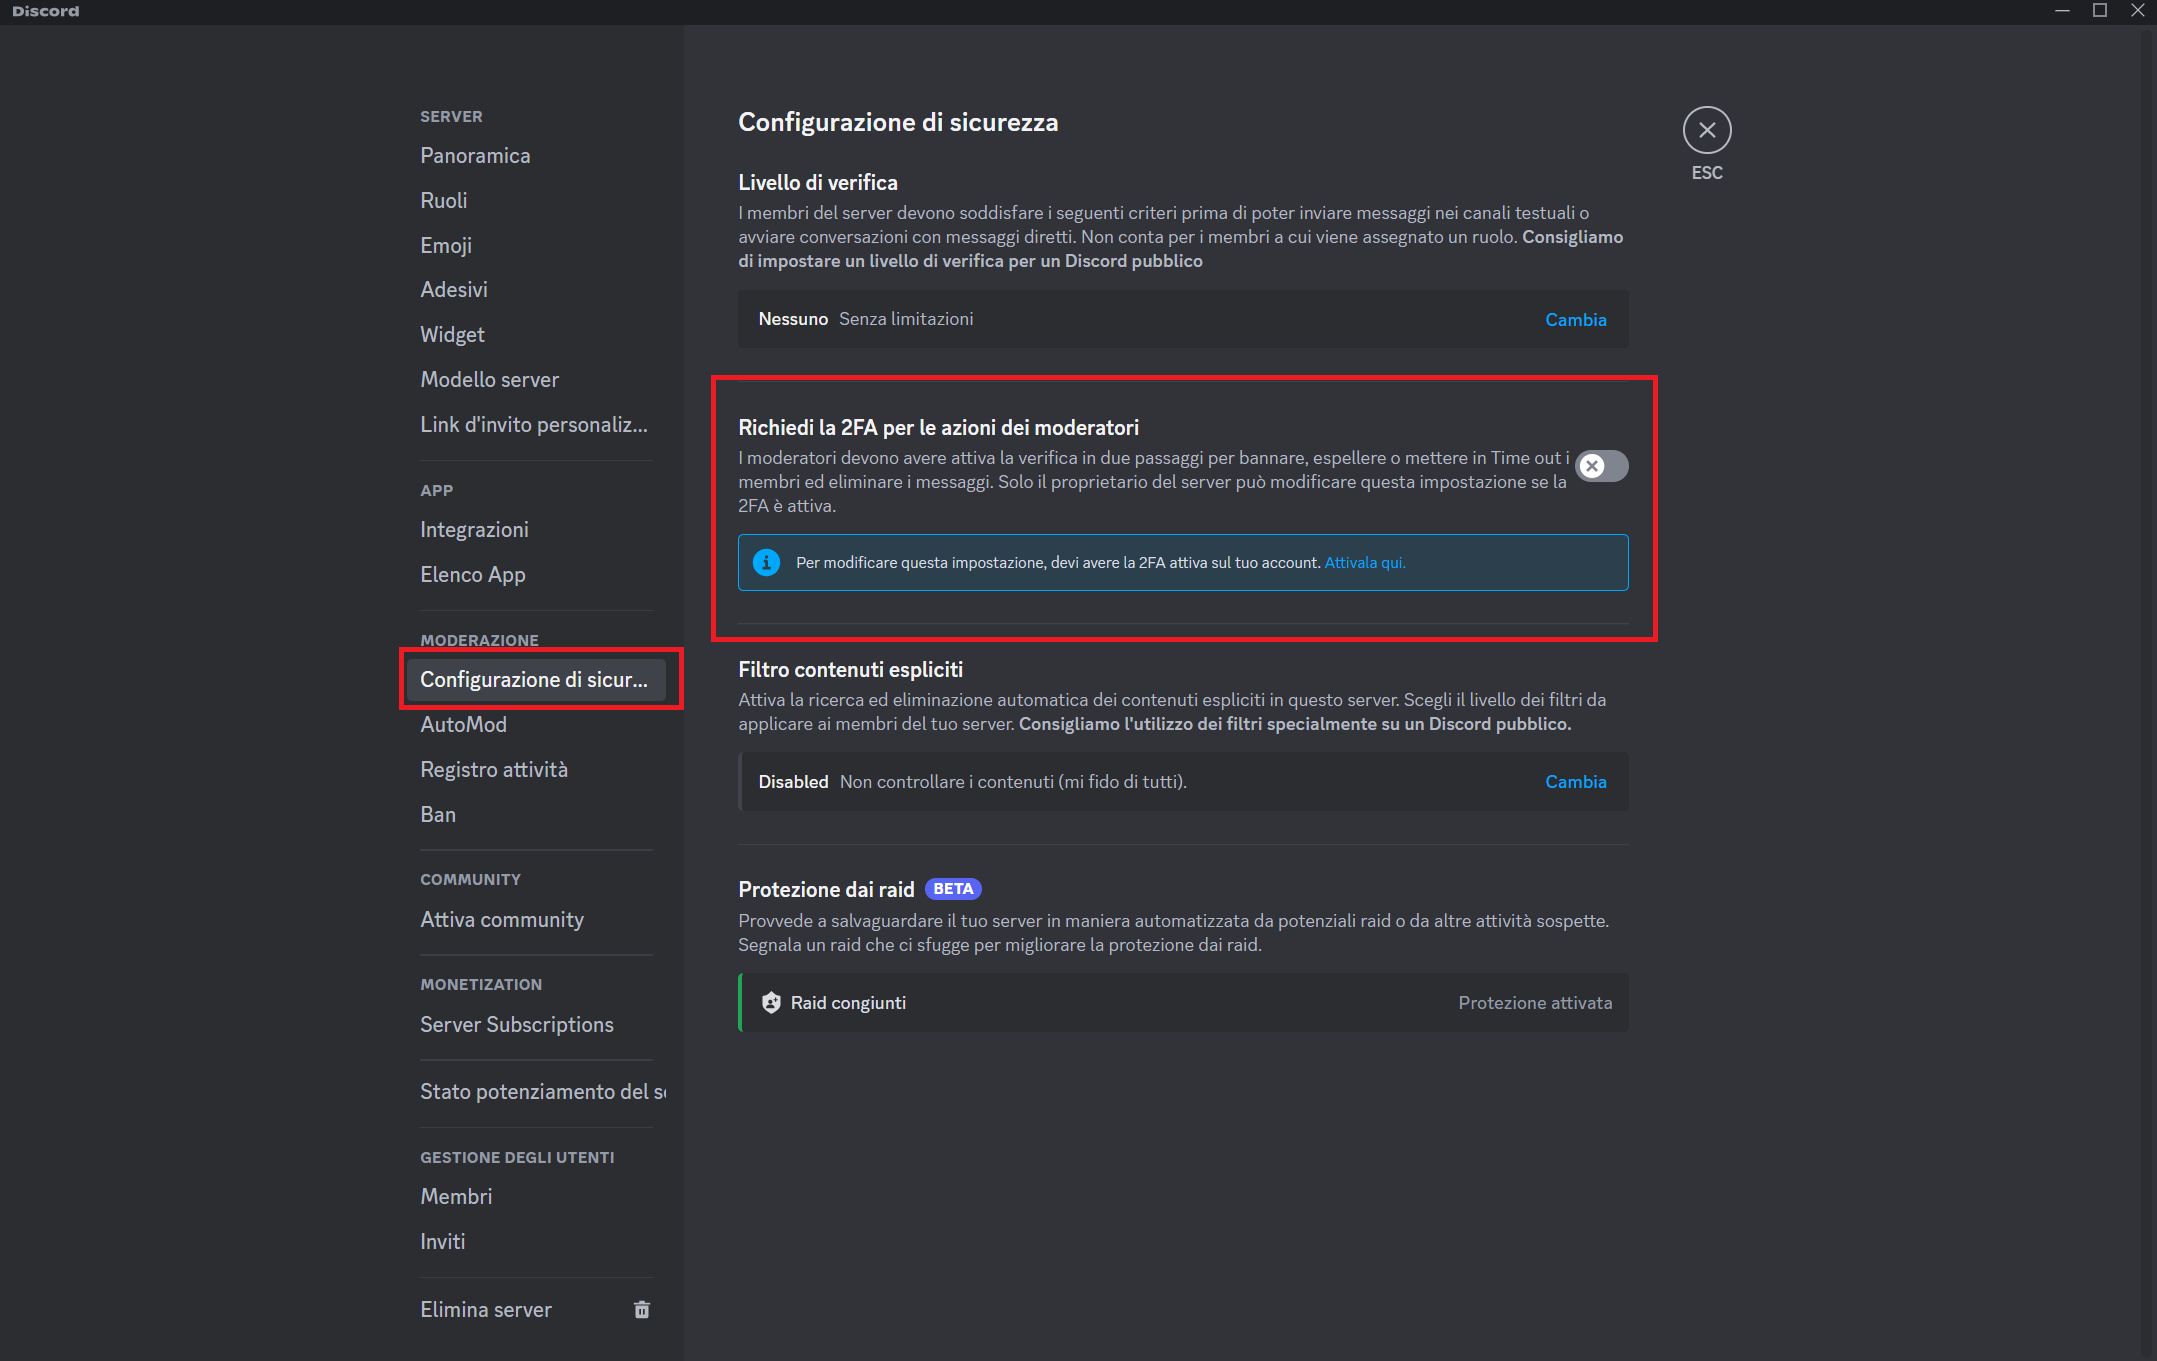Select the Ban section
The width and height of the screenshot is (2157, 1361).
pyautogui.click(x=438, y=813)
